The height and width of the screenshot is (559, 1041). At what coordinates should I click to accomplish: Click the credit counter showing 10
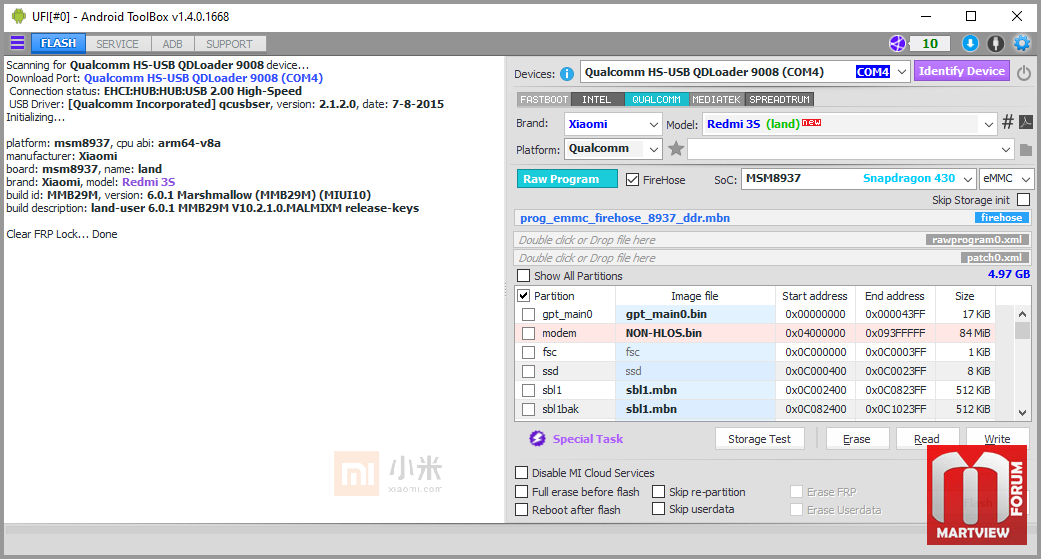click(929, 44)
